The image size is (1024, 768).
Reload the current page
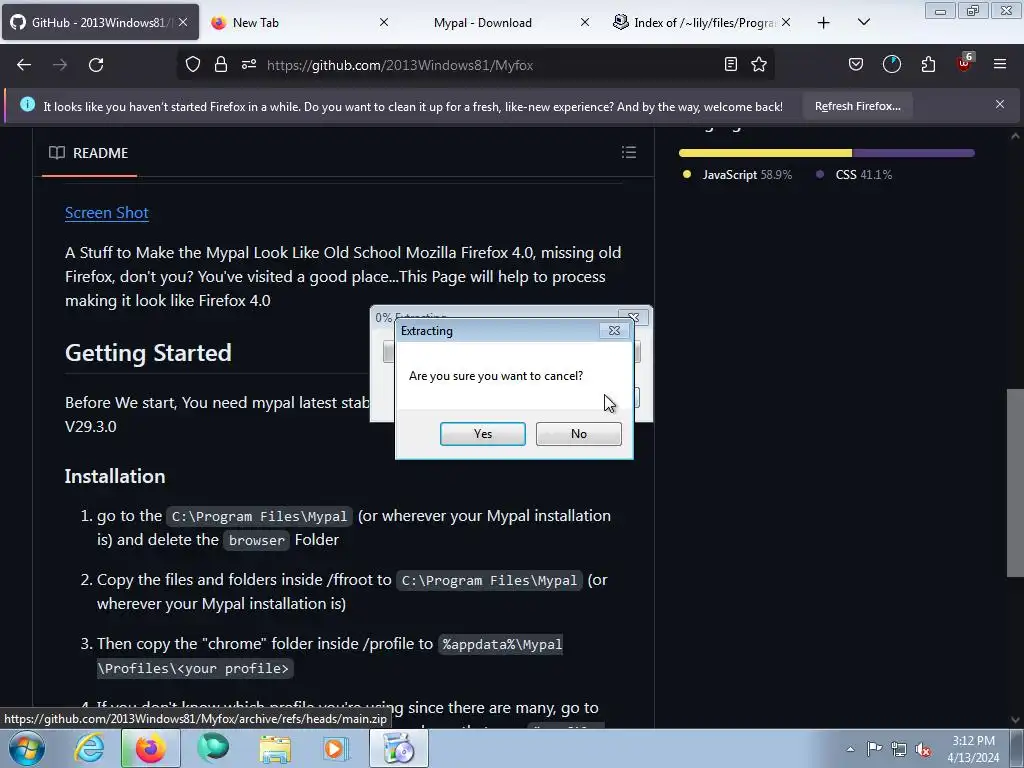click(96, 65)
